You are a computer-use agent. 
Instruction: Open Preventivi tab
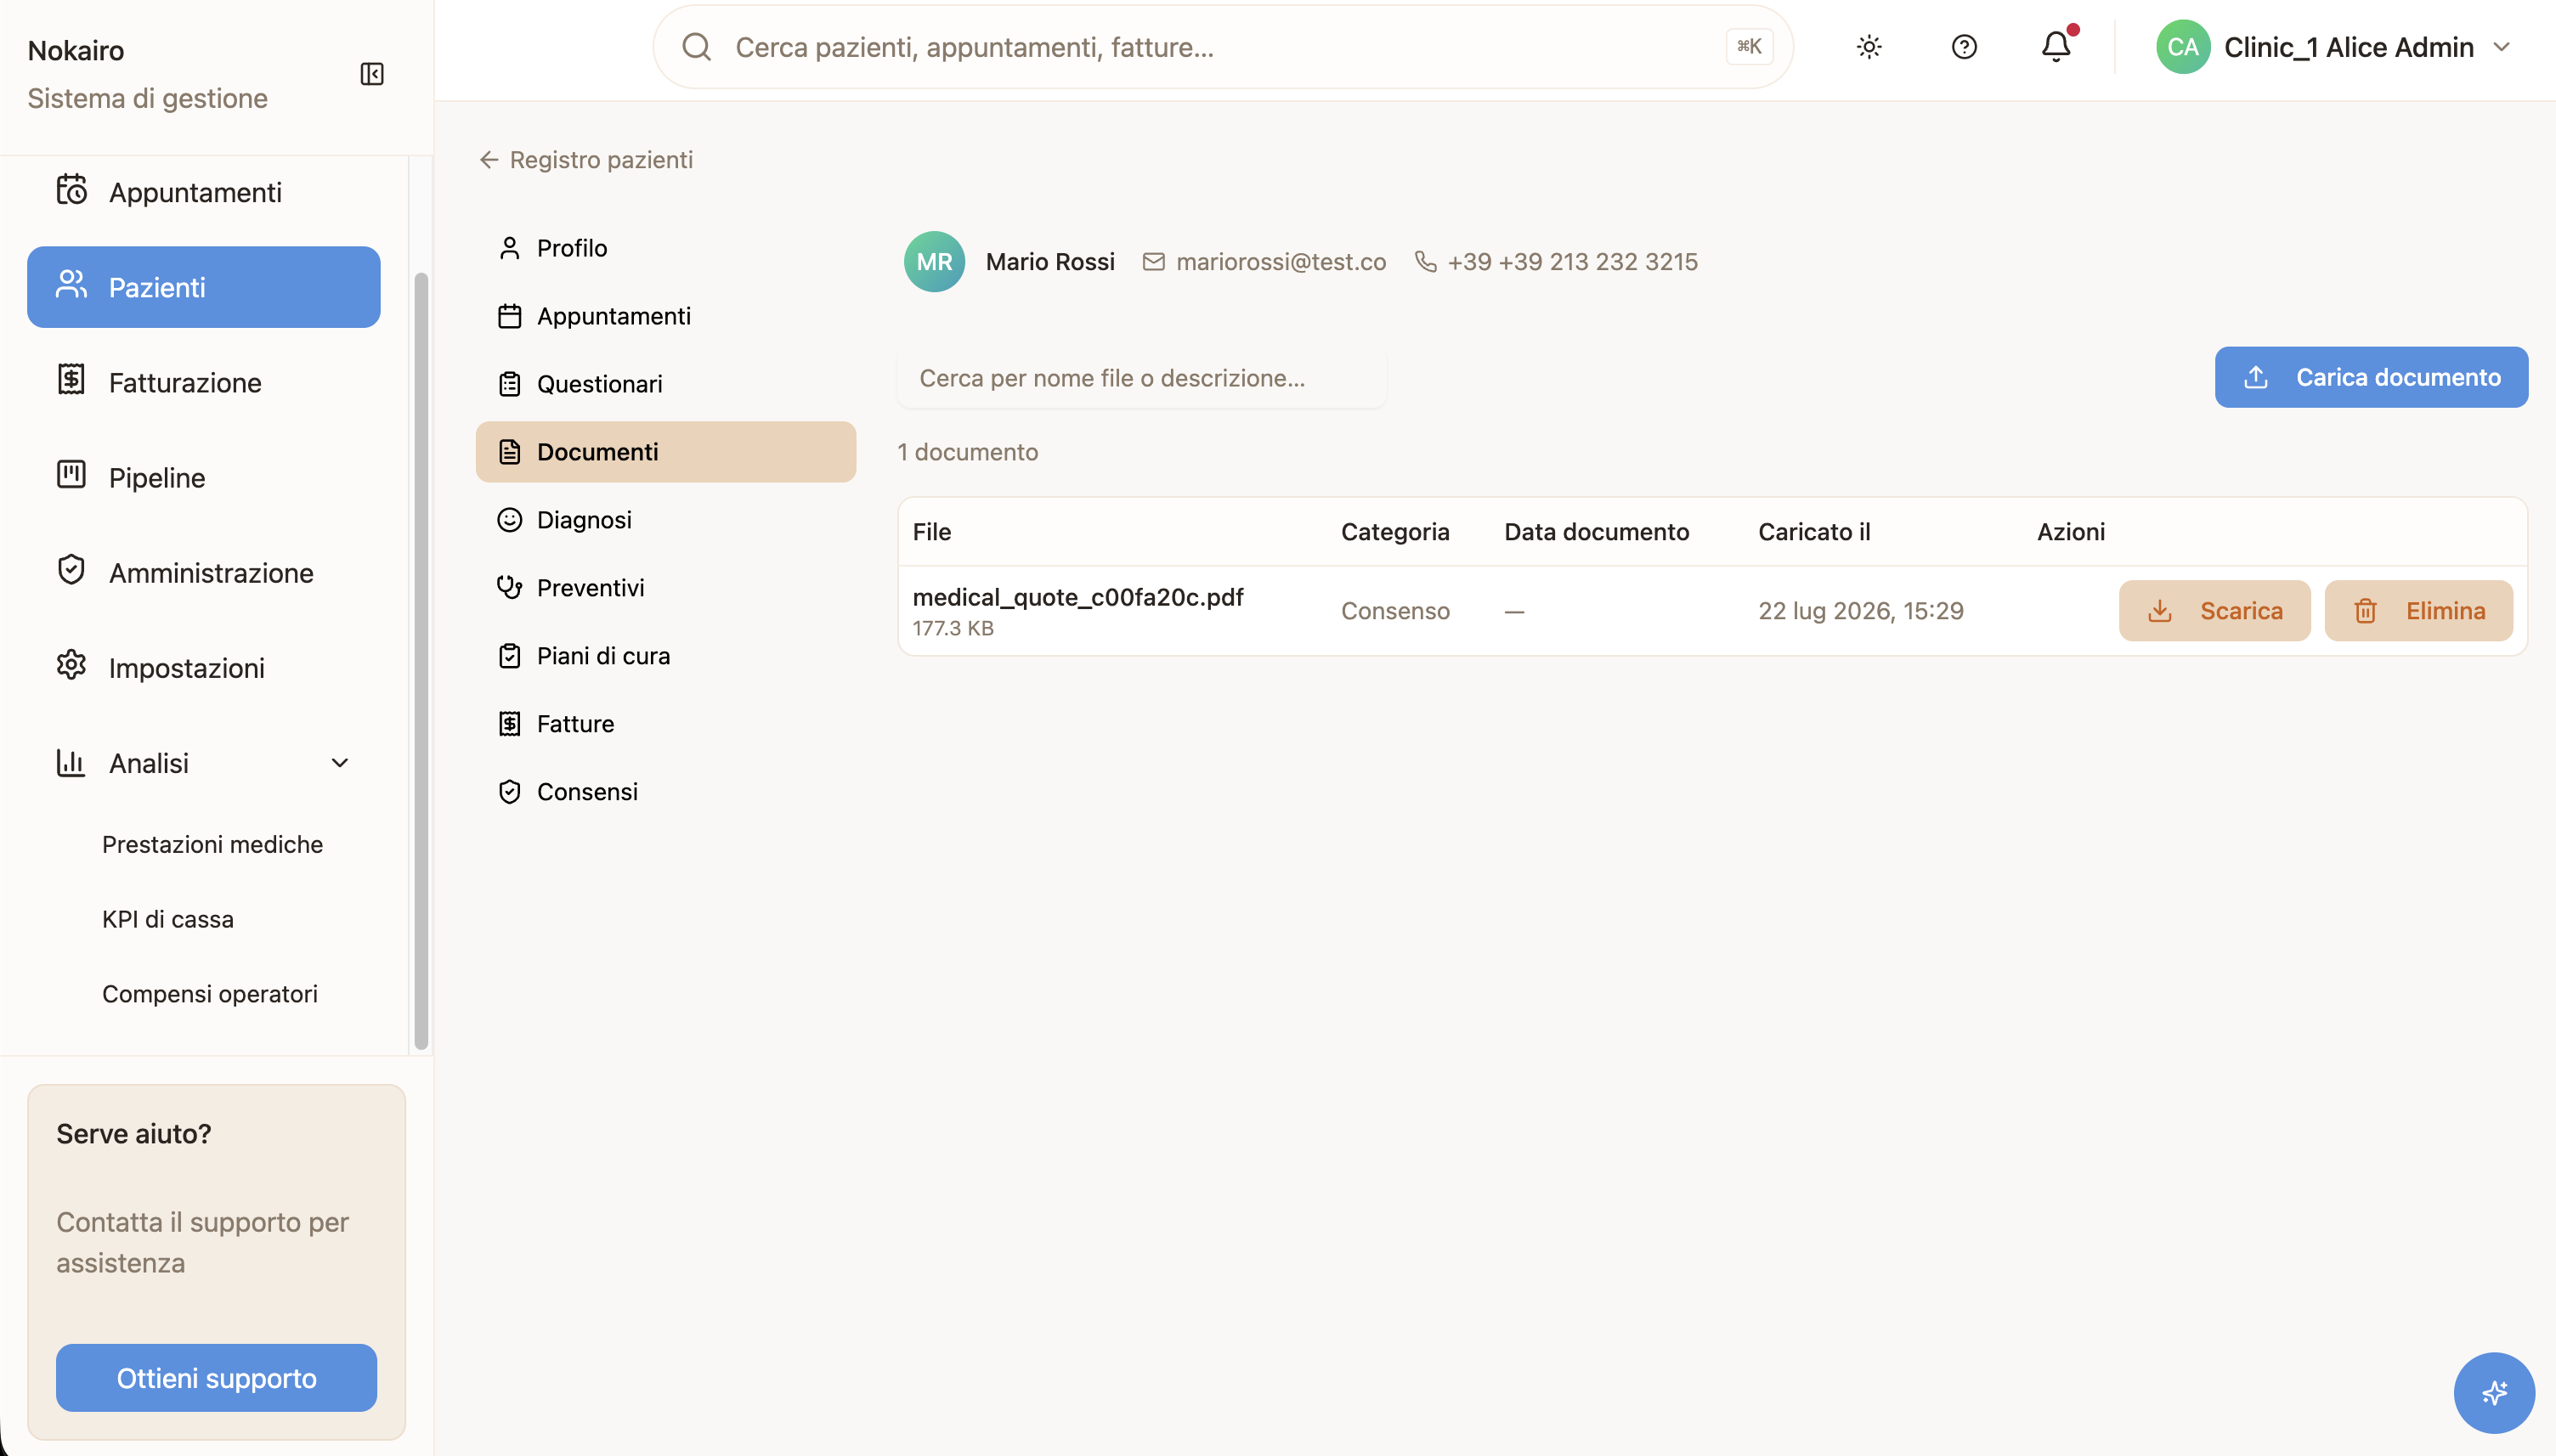pos(666,588)
